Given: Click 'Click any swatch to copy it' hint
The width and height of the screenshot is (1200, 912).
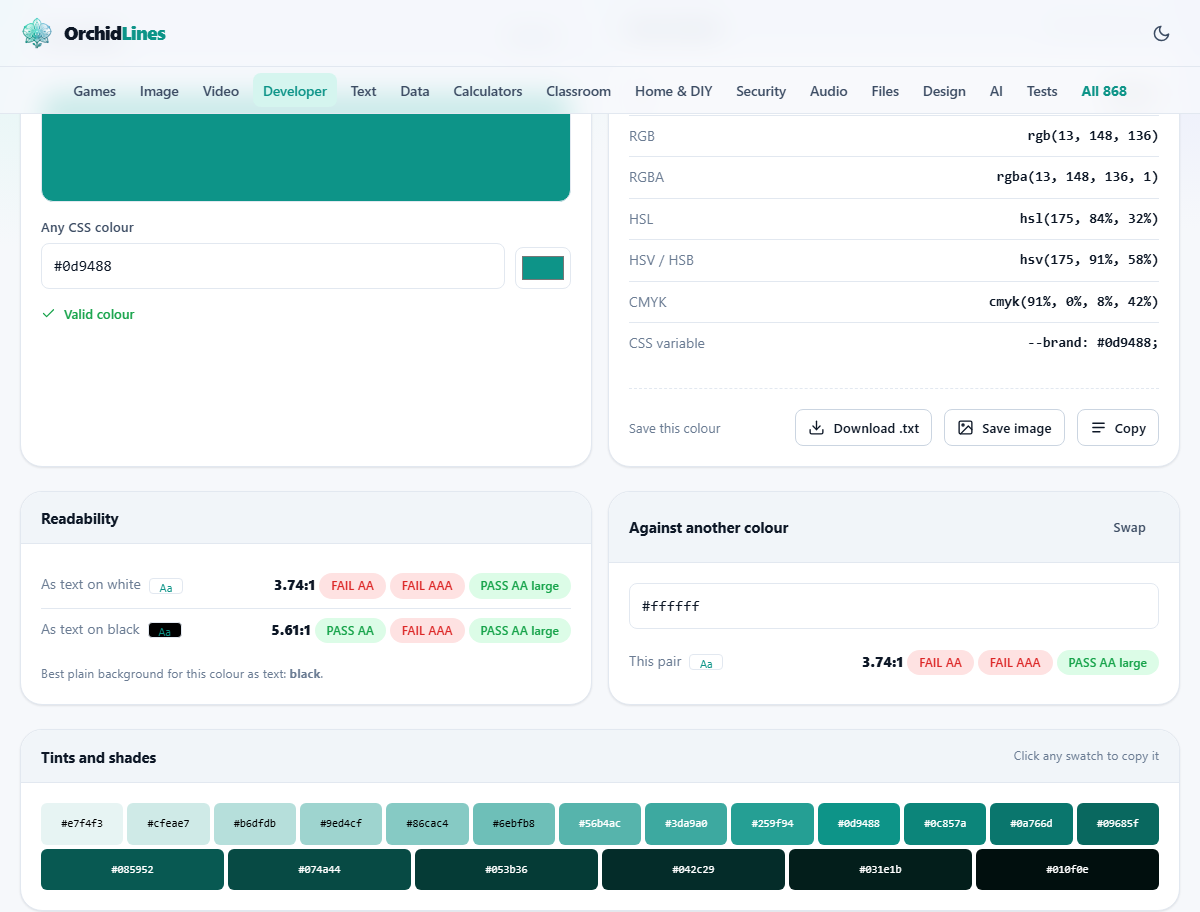Looking at the screenshot, I should click(x=1086, y=756).
